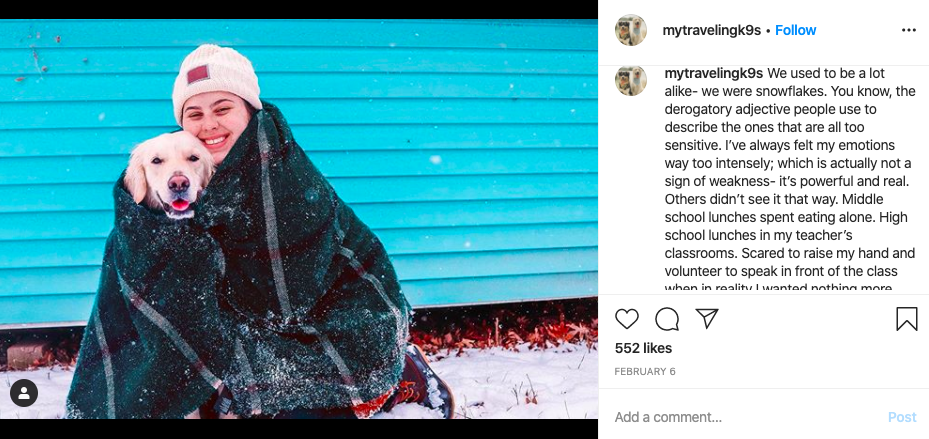Click the avatar beside the caption text
Viewport: 929px width, 439px height.
(631, 80)
